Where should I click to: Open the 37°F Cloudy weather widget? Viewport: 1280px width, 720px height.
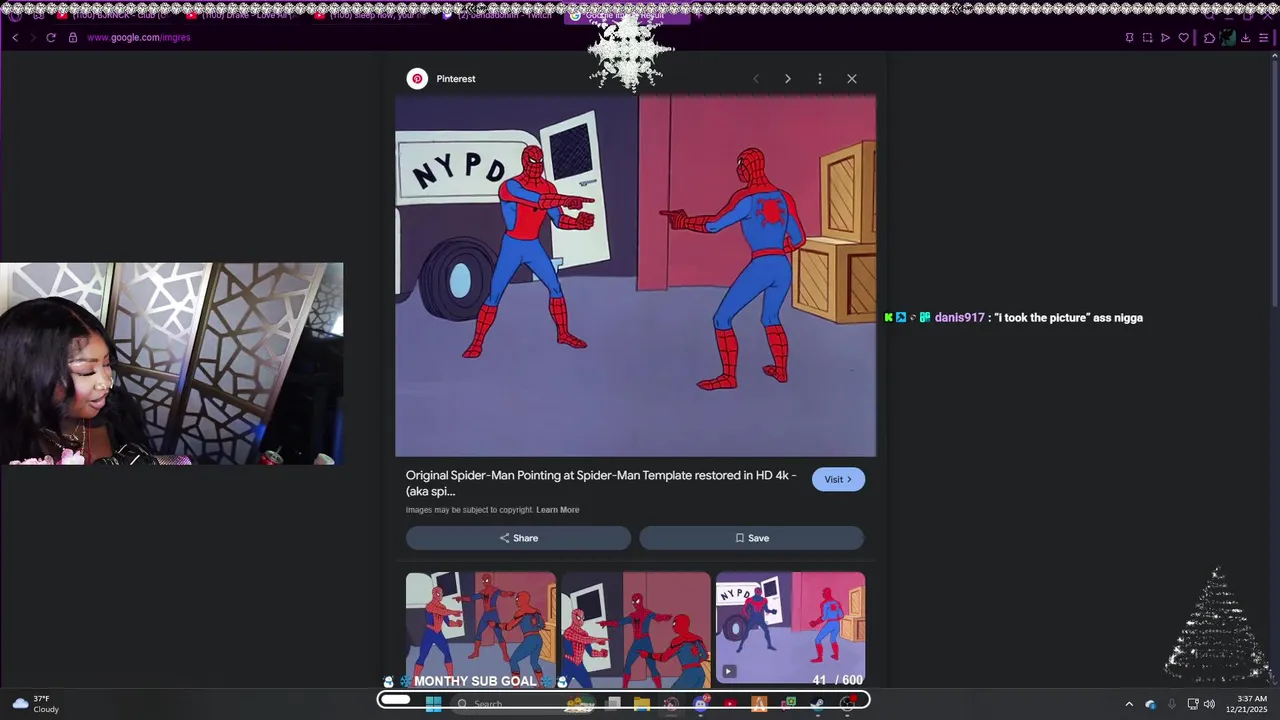36,704
